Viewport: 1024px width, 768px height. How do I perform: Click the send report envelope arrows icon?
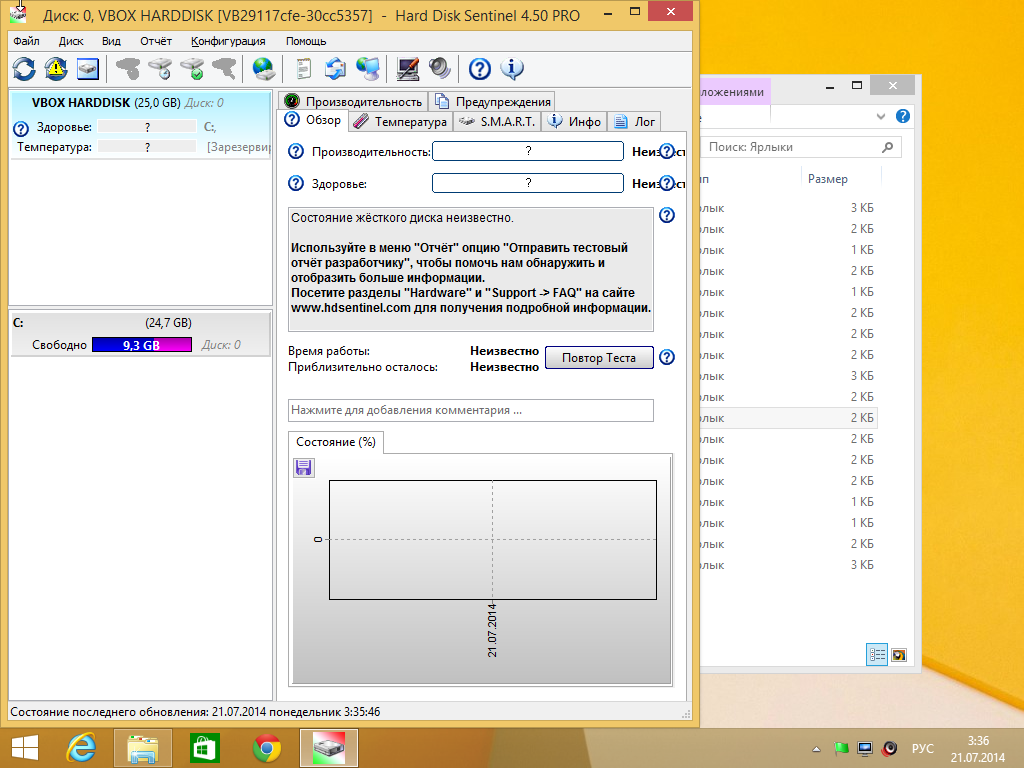[335, 69]
